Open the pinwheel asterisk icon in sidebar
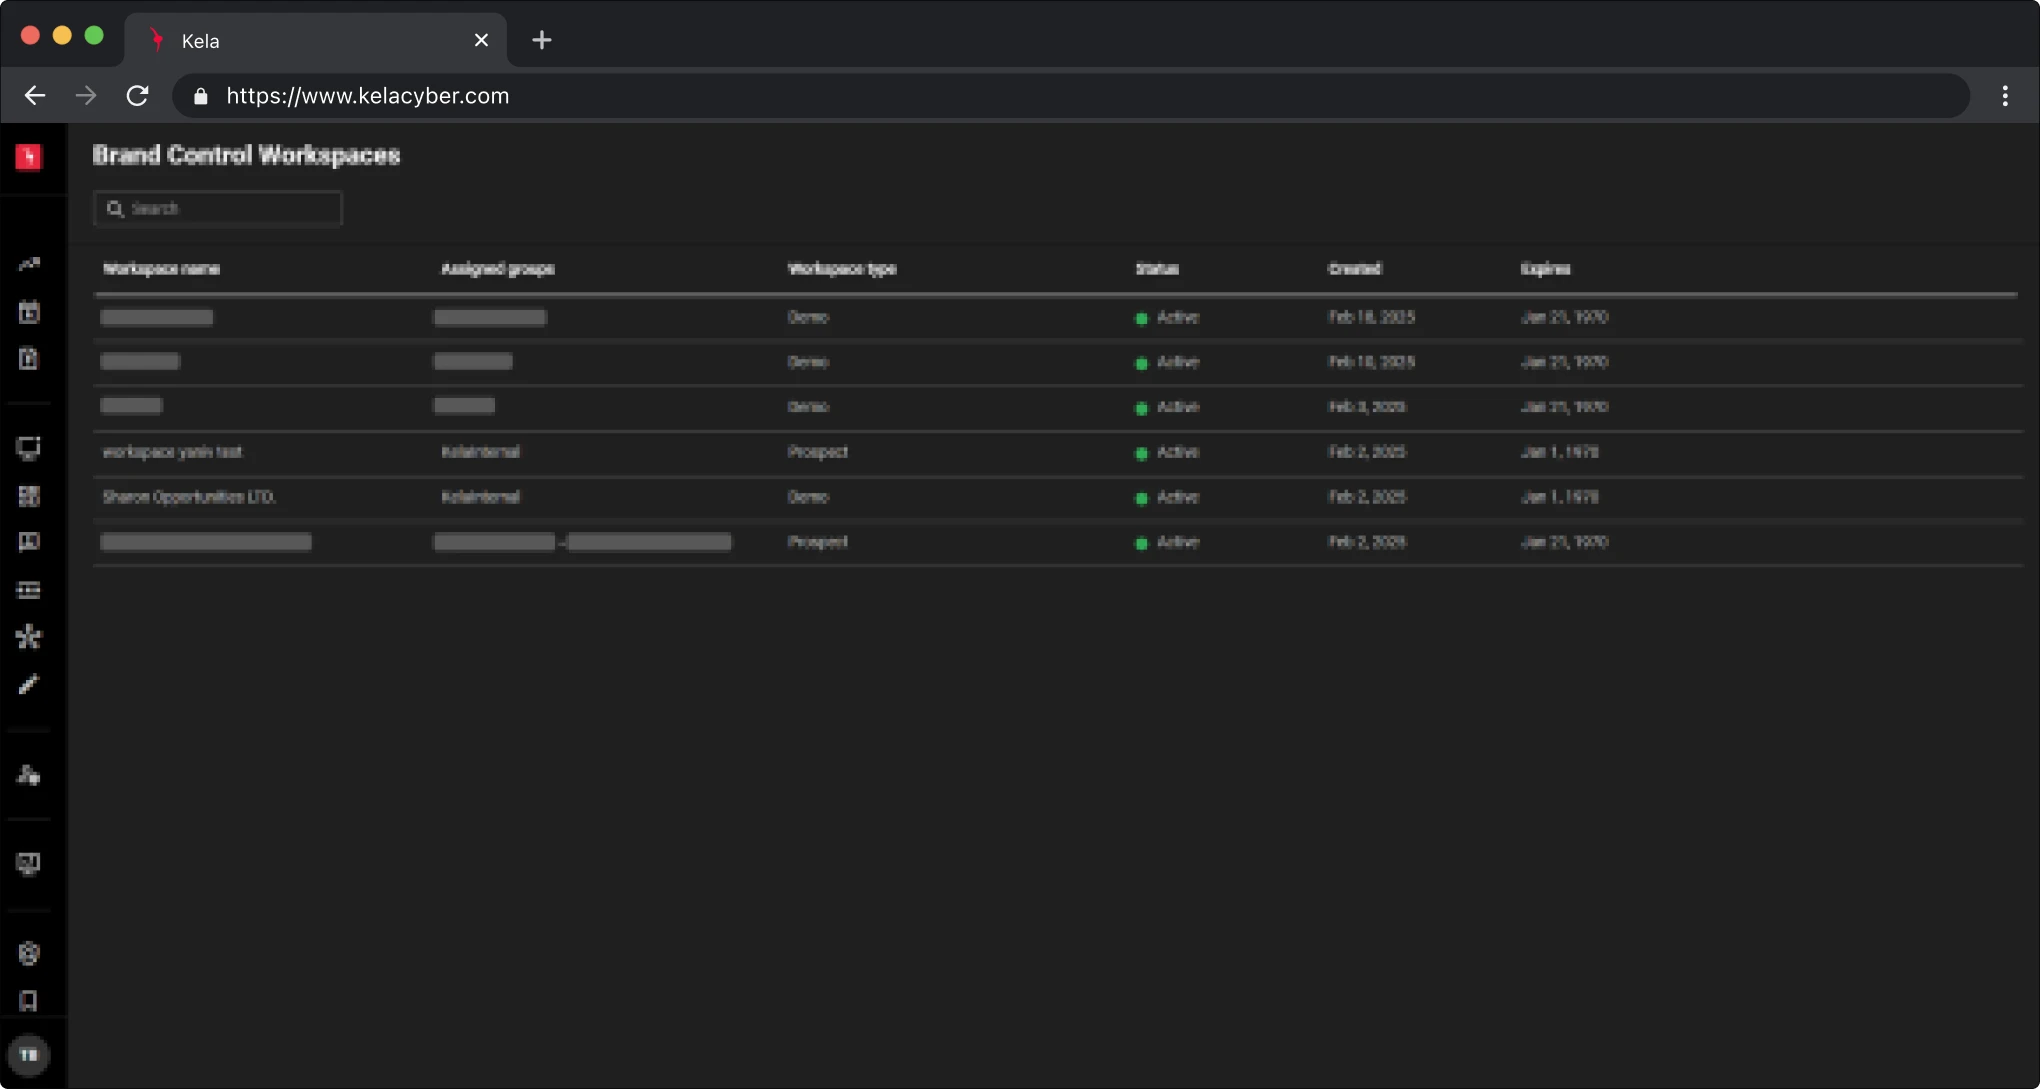The image size is (2040, 1089). (29, 637)
